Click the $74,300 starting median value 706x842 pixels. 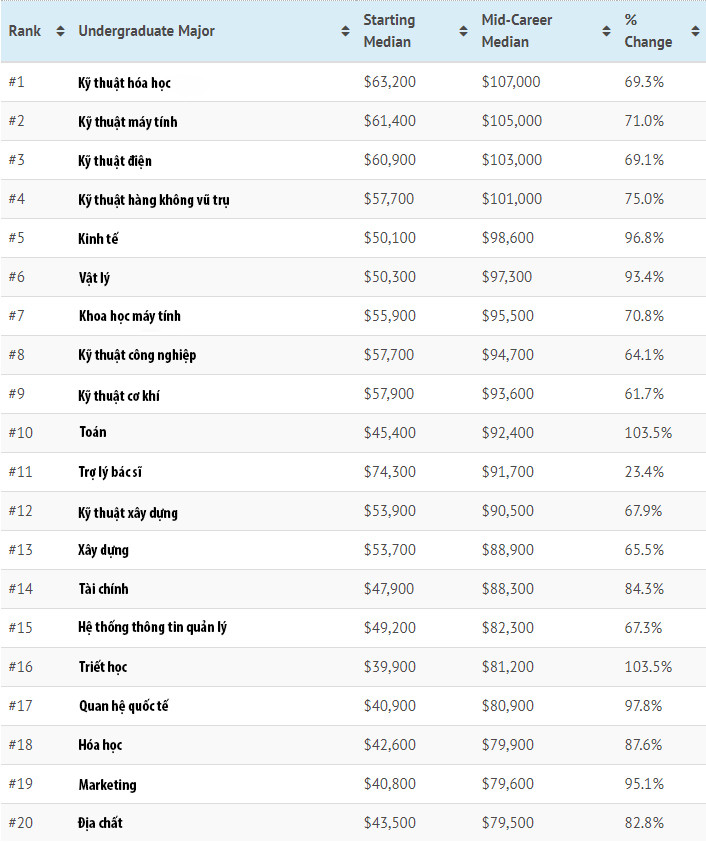point(388,471)
